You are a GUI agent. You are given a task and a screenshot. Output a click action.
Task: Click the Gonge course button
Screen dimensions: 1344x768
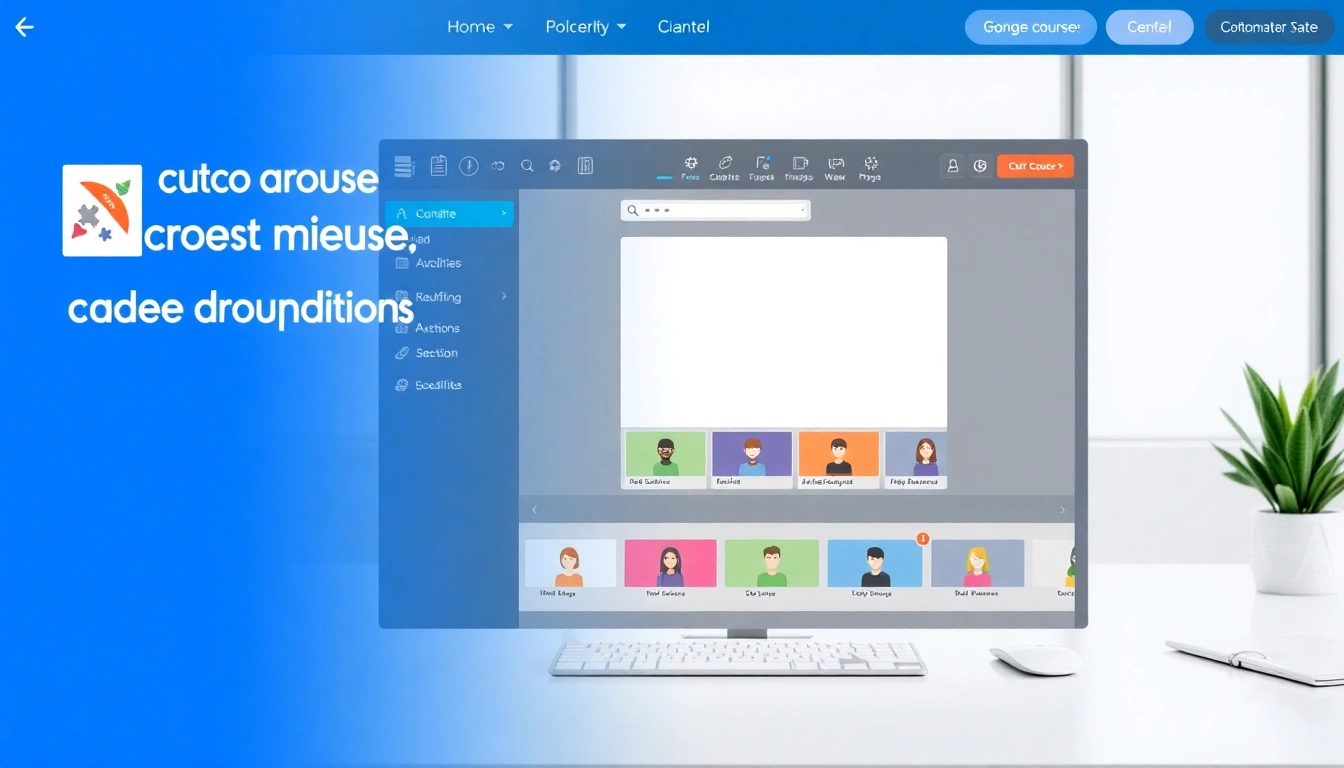[1030, 27]
